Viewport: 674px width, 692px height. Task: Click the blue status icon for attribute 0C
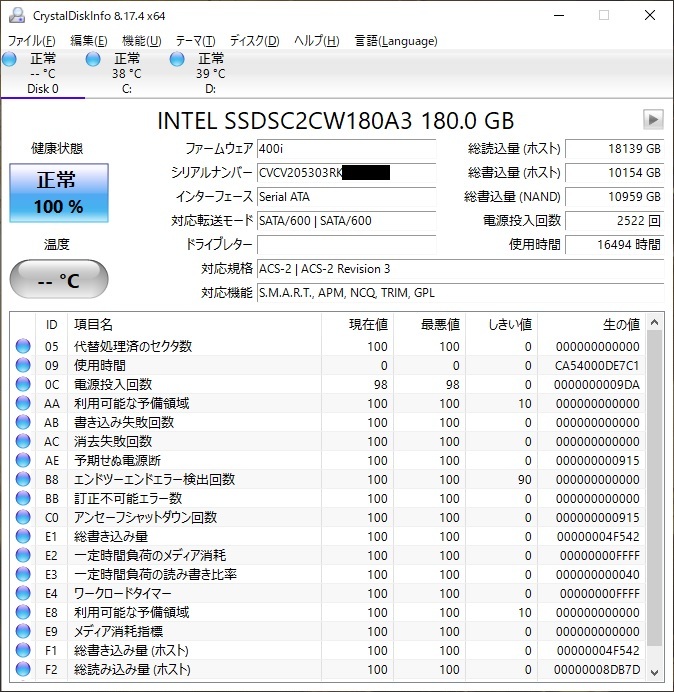point(23,384)
